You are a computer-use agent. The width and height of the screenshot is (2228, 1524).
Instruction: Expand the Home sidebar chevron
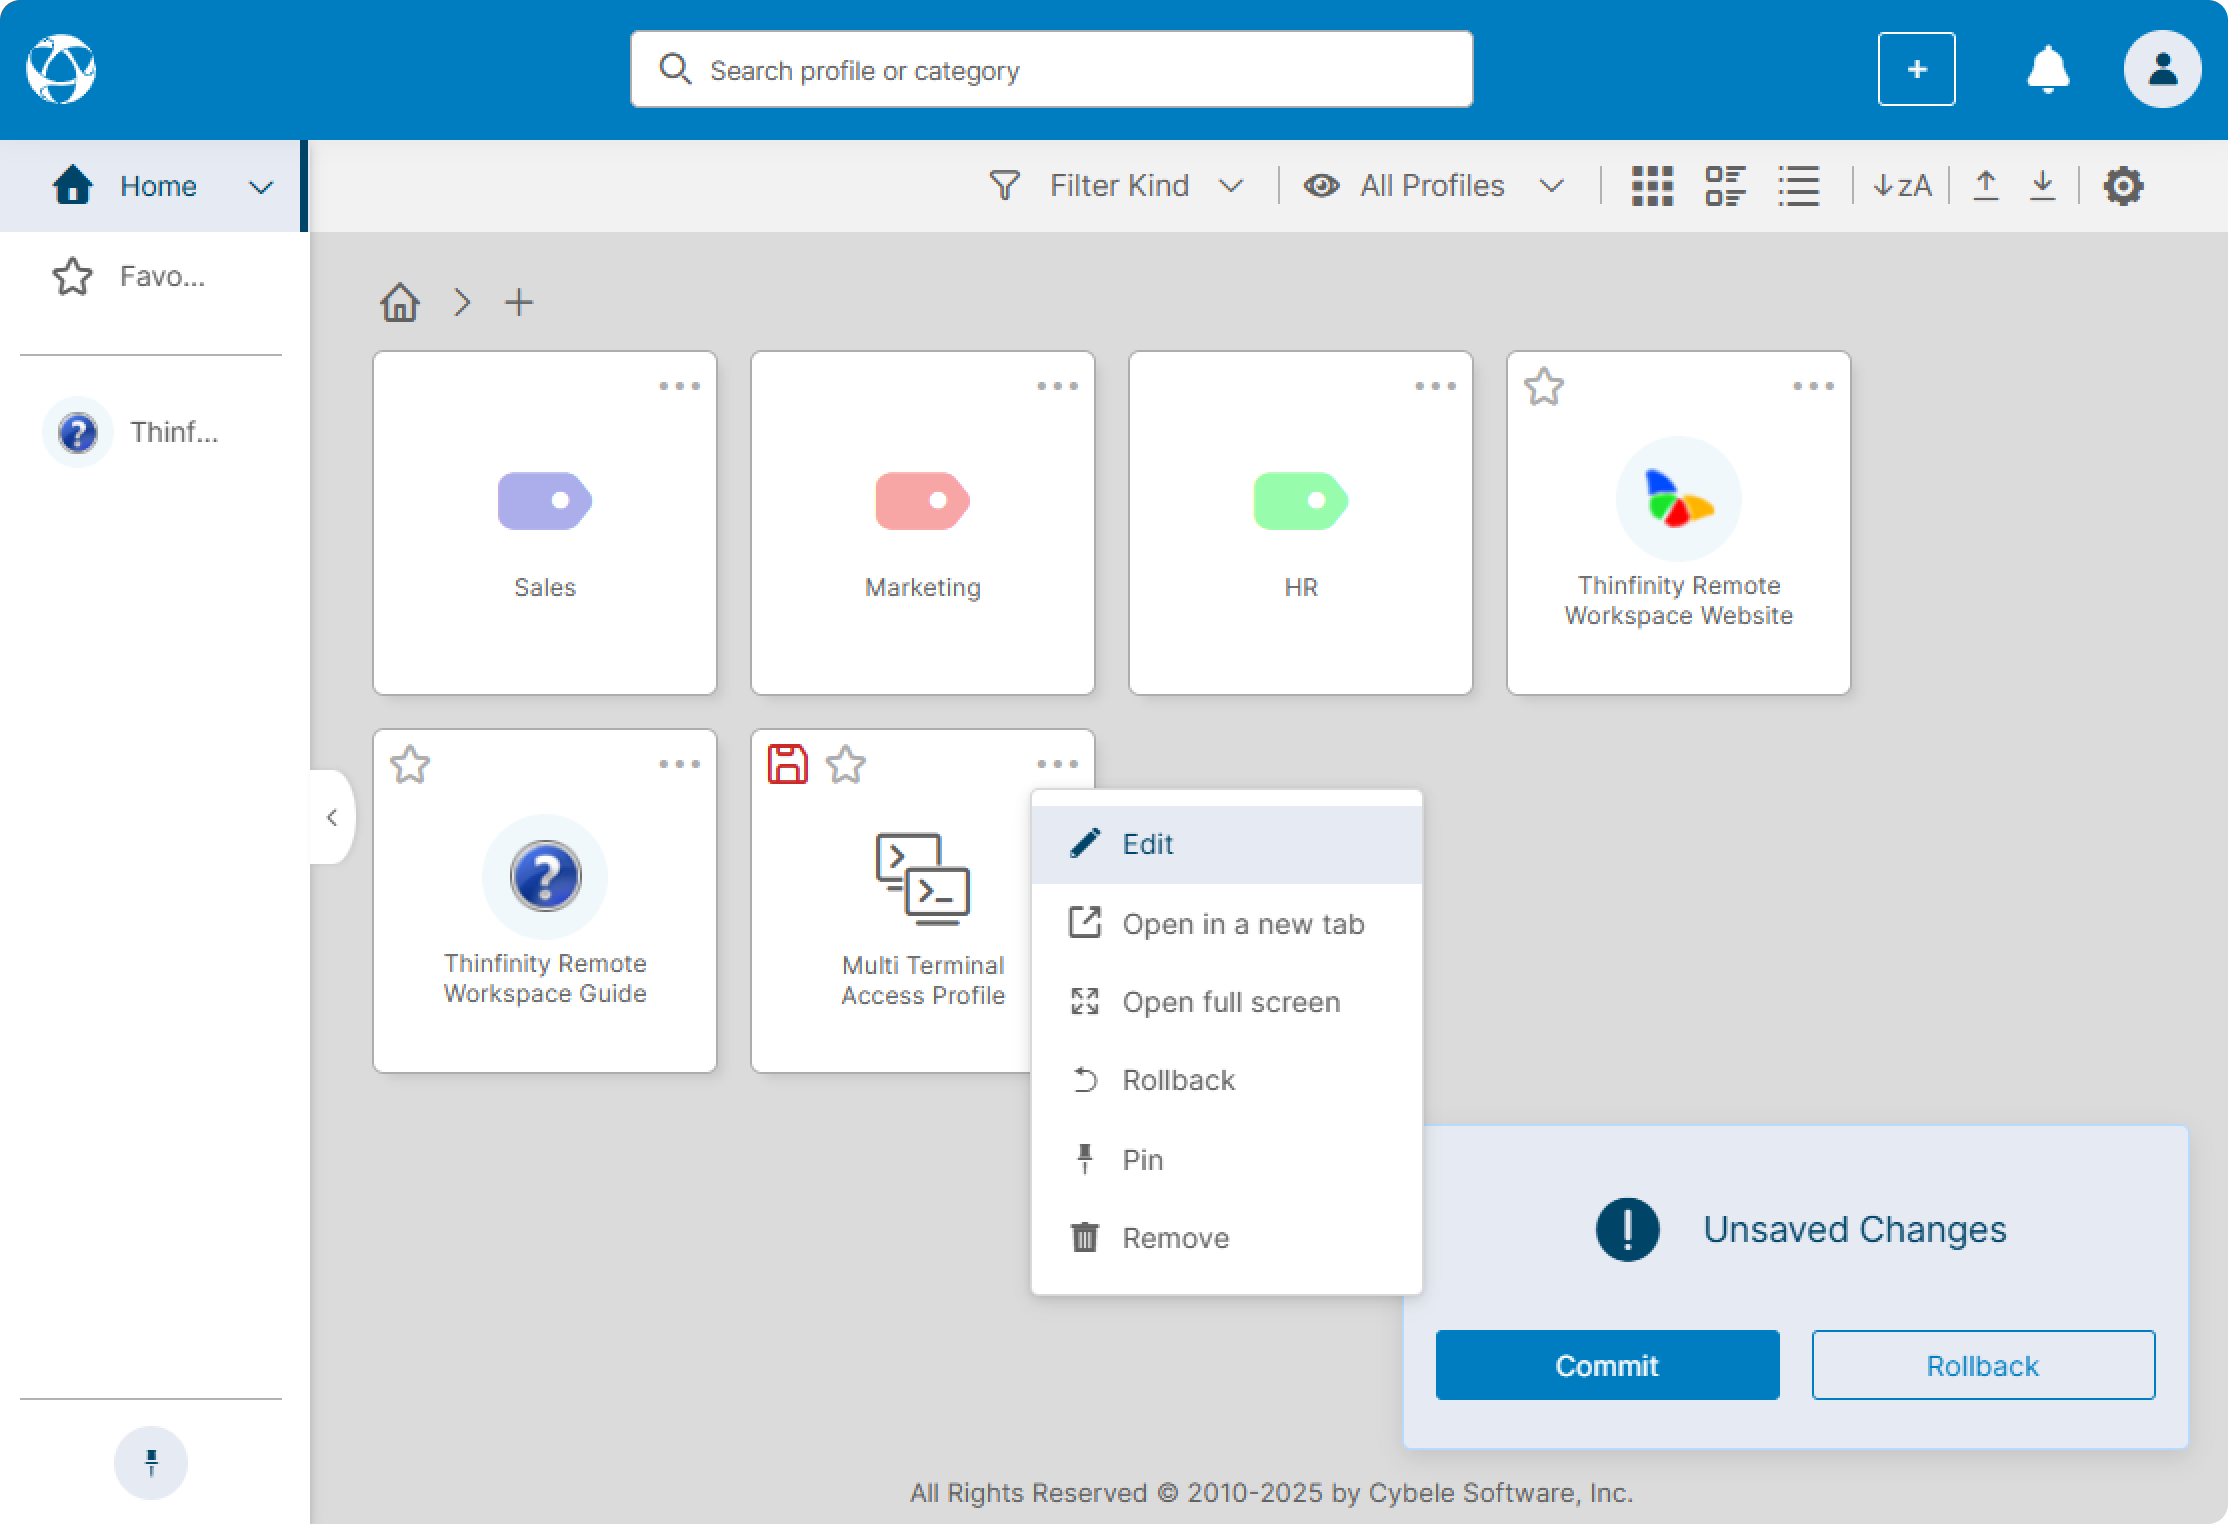click(261, 187)
